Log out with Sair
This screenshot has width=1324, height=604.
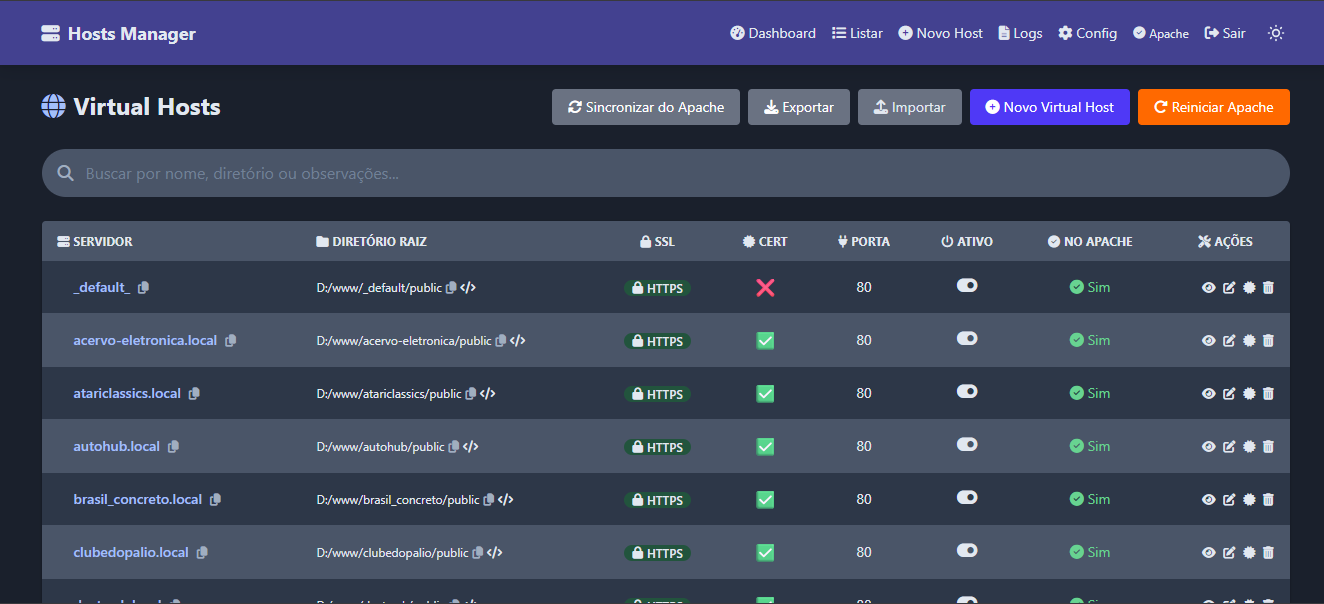click(1225, 33)
